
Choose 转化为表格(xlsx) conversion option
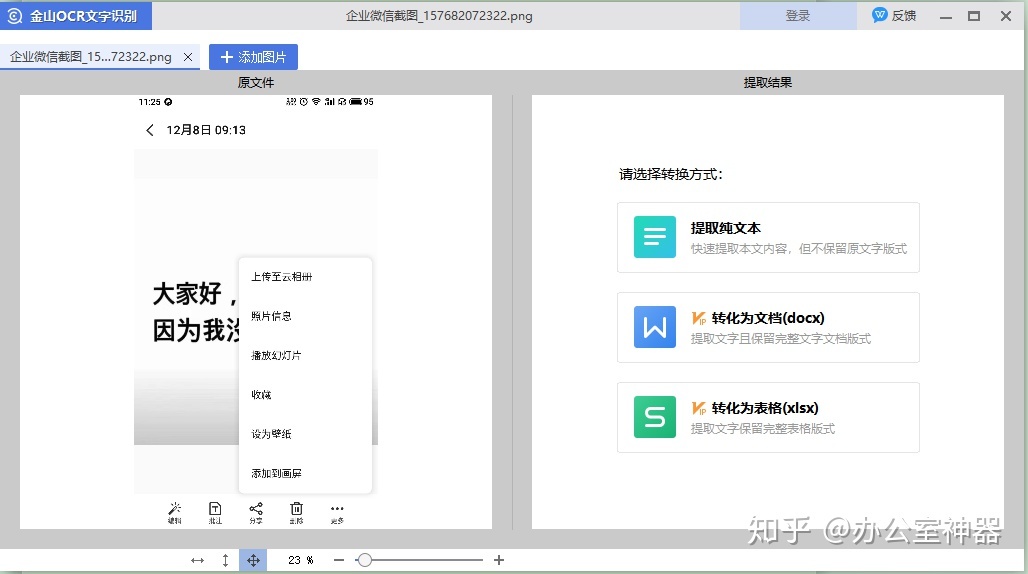point(768,417)
